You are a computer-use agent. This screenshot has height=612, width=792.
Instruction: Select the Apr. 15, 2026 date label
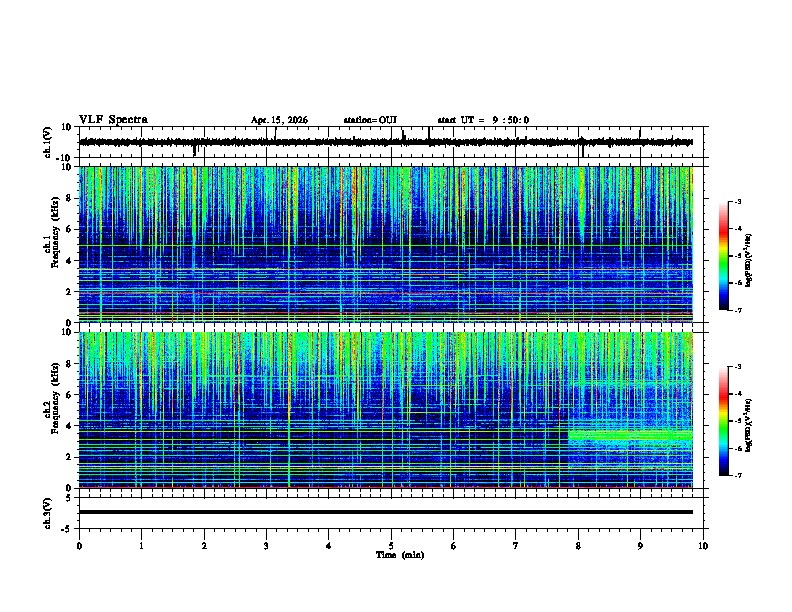coord(279,120)
